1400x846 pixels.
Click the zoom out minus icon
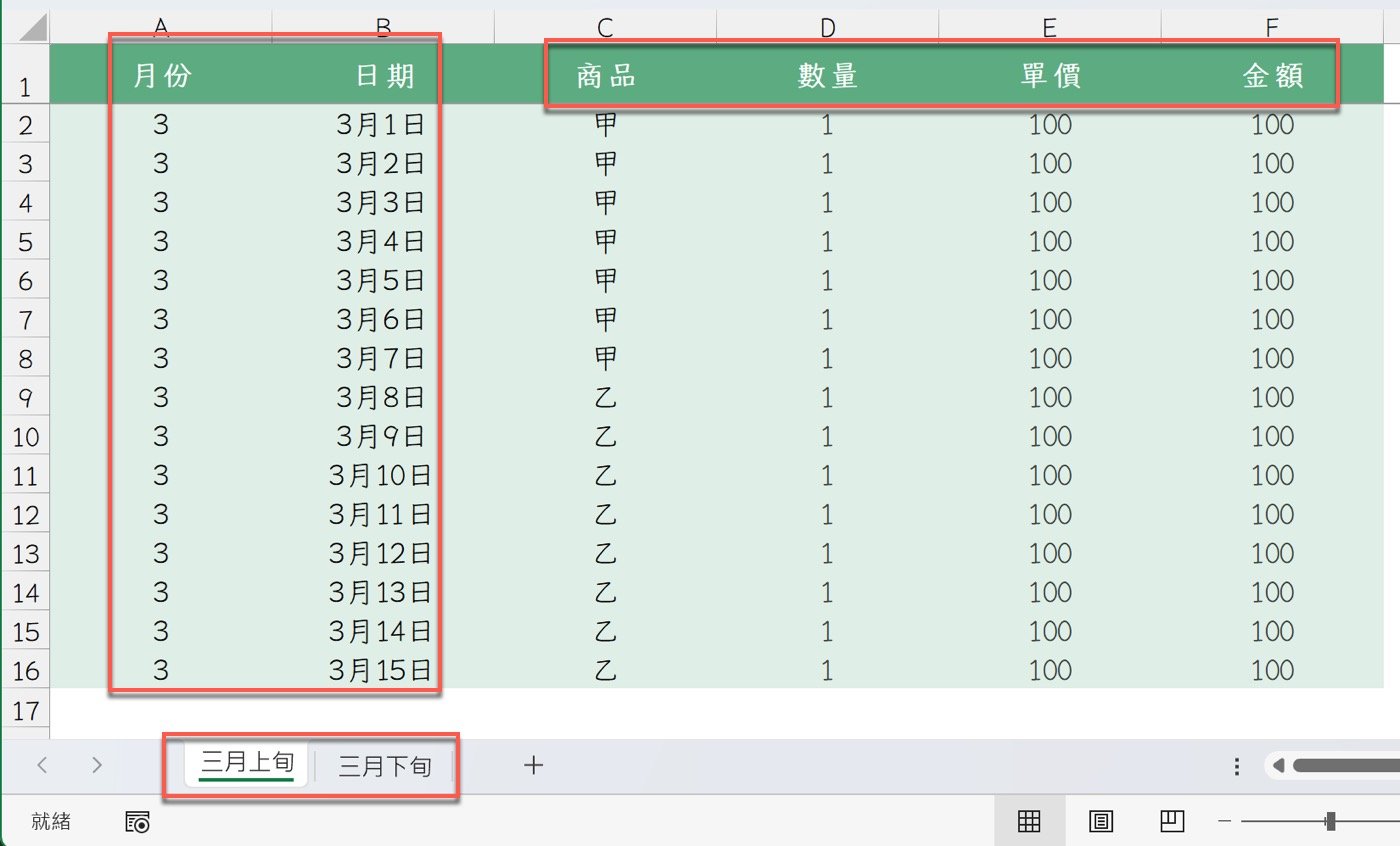coord(1225,822)
